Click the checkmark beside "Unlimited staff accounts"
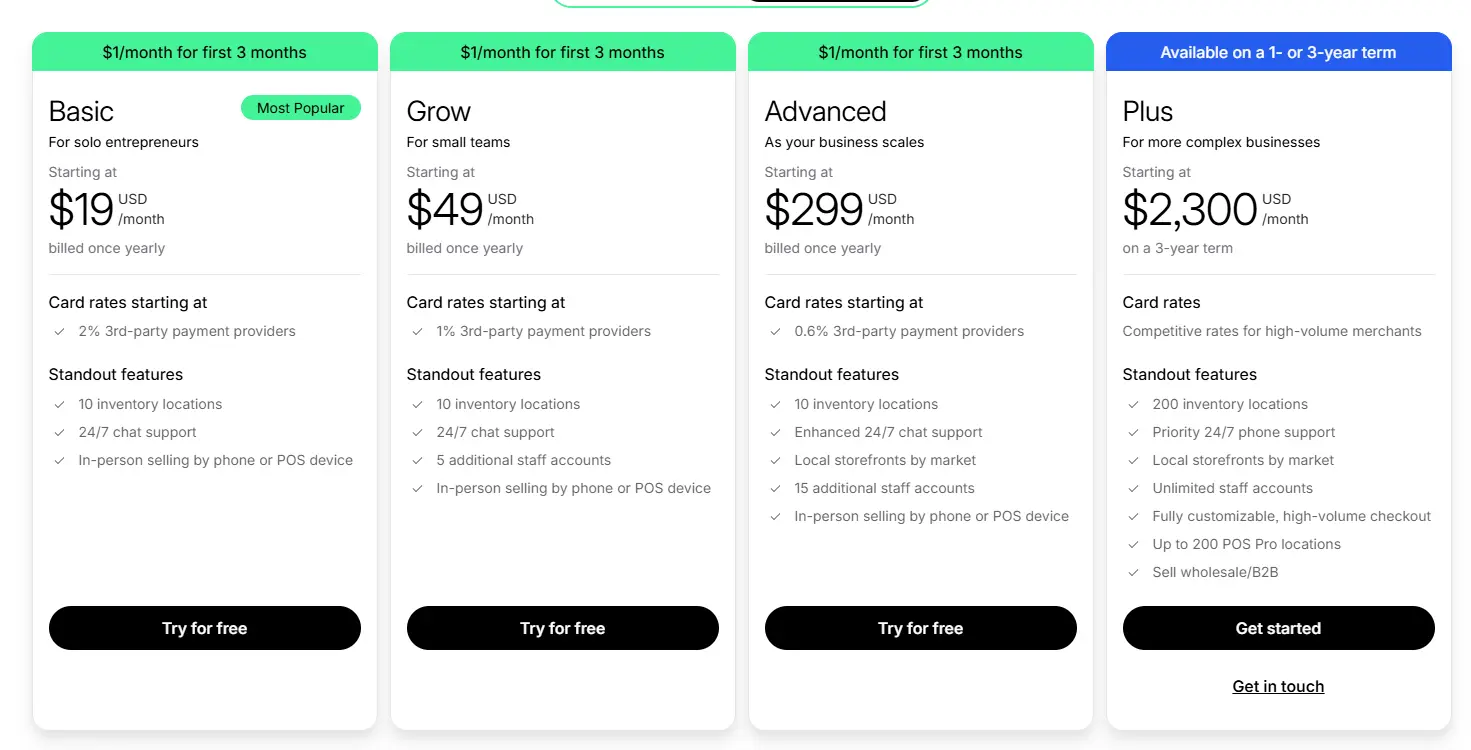 pyautogui.click(x=1134, y=488)
